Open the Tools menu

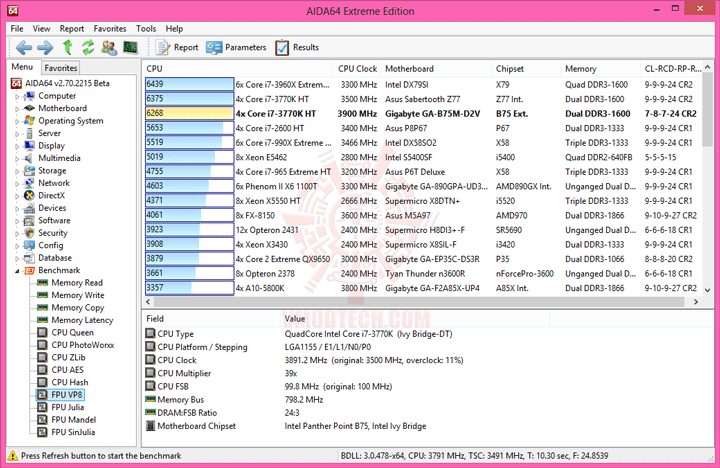[146, 28]
